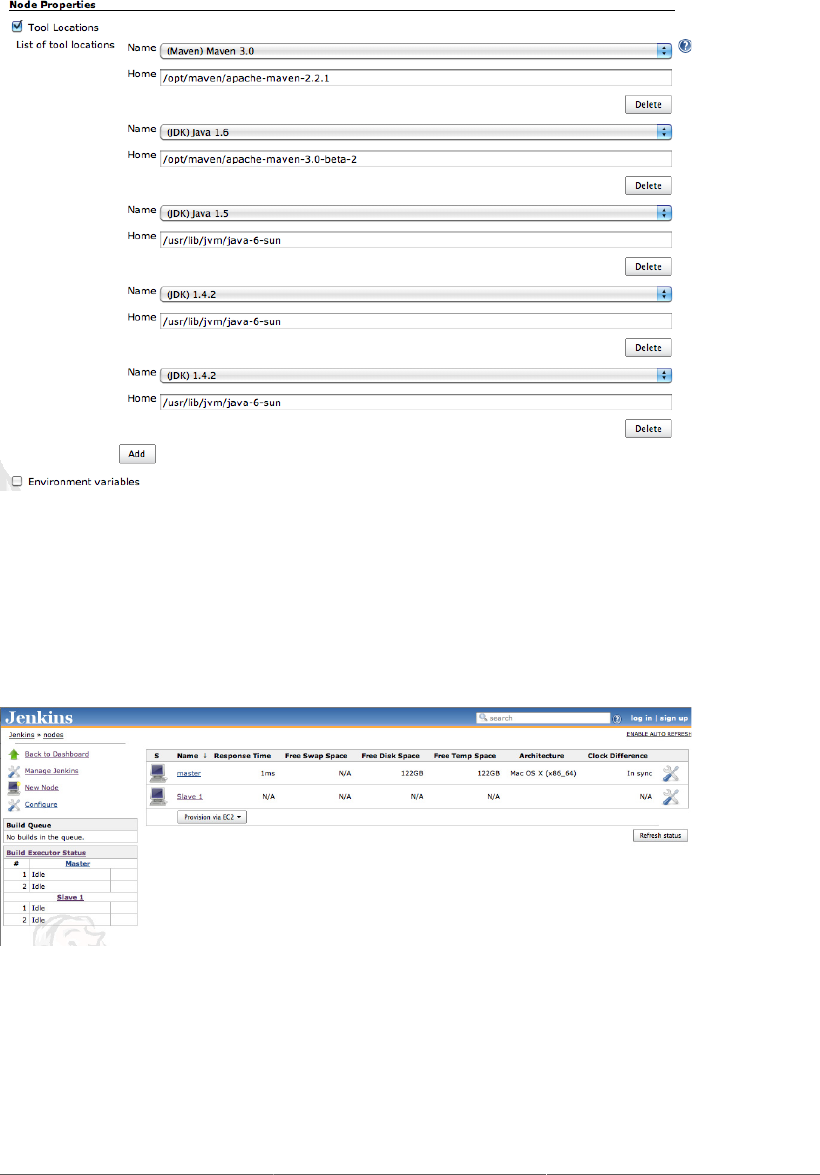This screenshot has height=1175, width=820.
Task: Click the Response Time column header
Action: pyautogui.click(x=242, y=755)
